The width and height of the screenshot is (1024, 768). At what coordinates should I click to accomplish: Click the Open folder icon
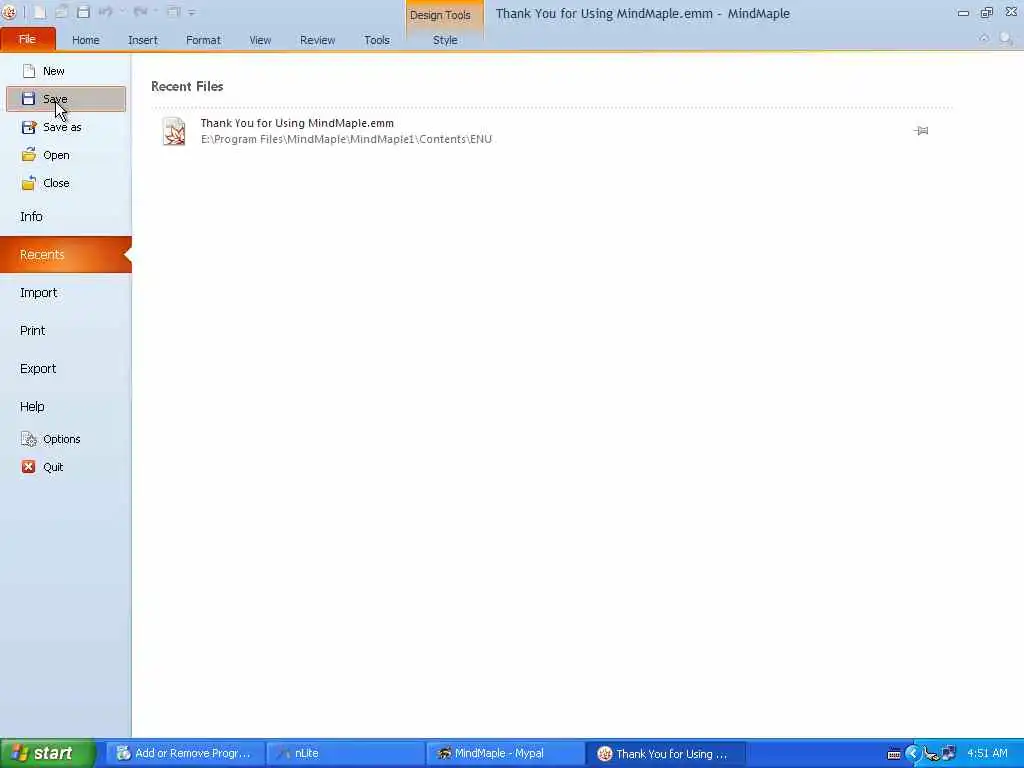[29, 155]
